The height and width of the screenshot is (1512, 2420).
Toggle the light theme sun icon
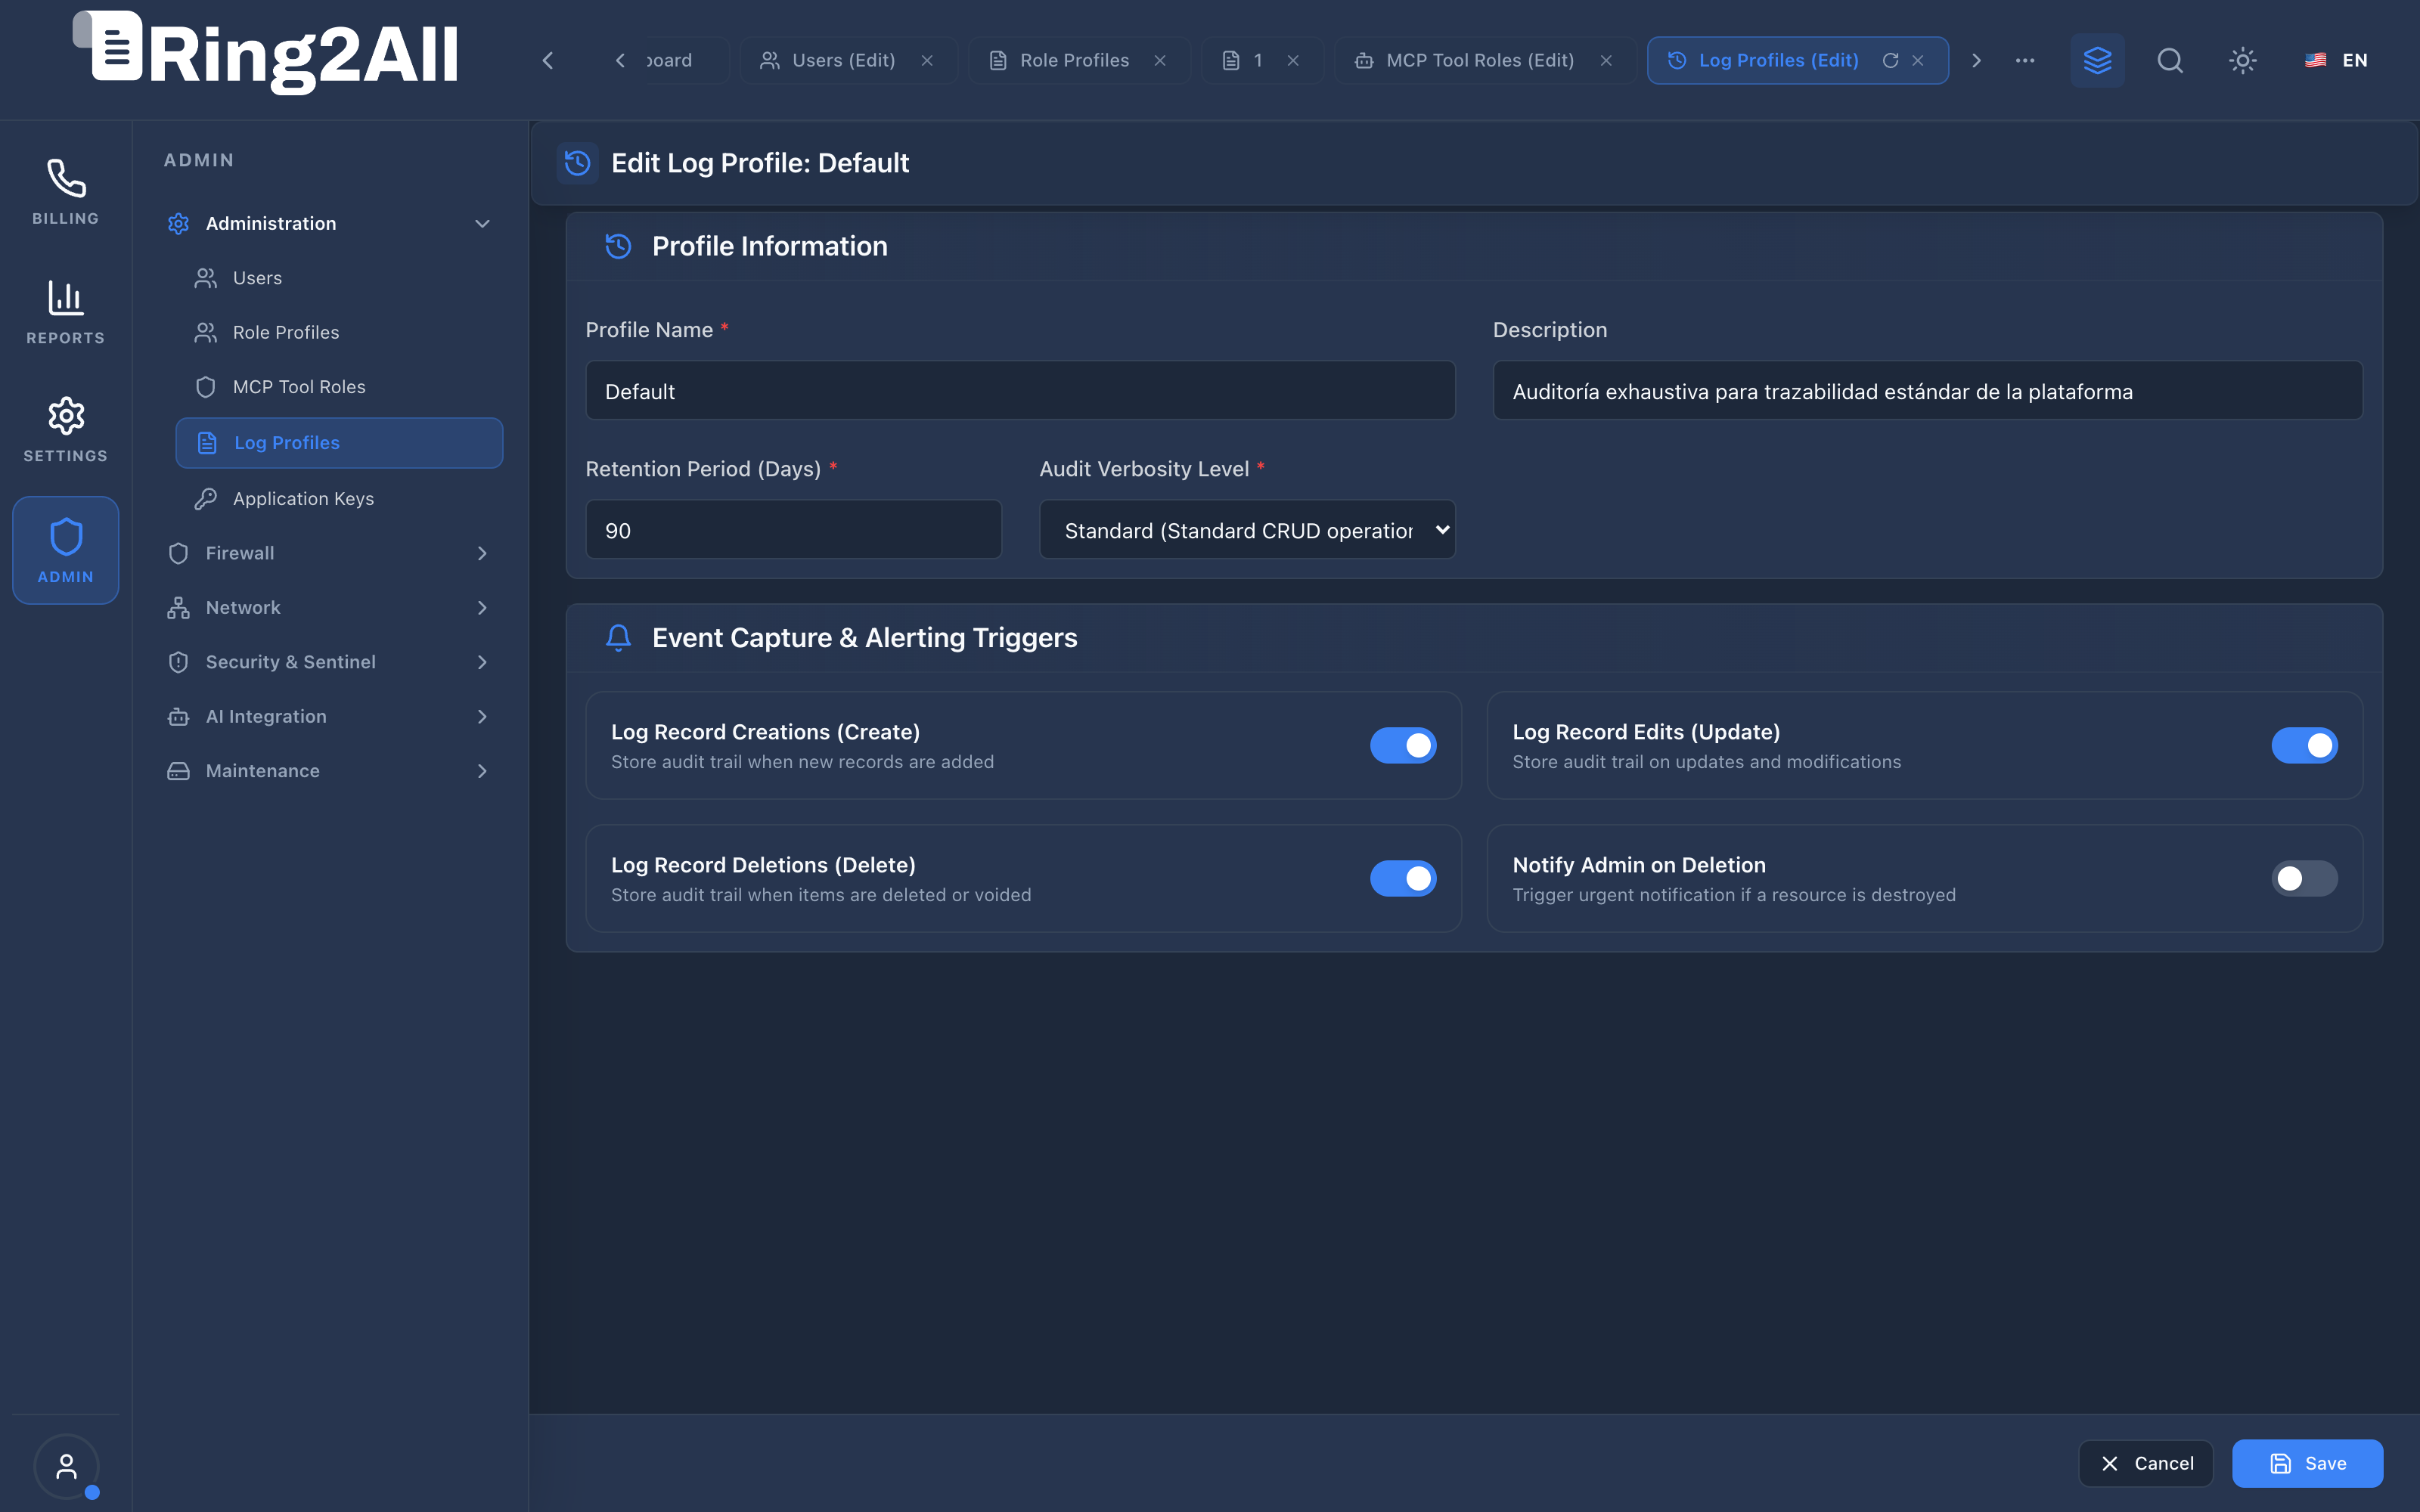[2243, 60]
